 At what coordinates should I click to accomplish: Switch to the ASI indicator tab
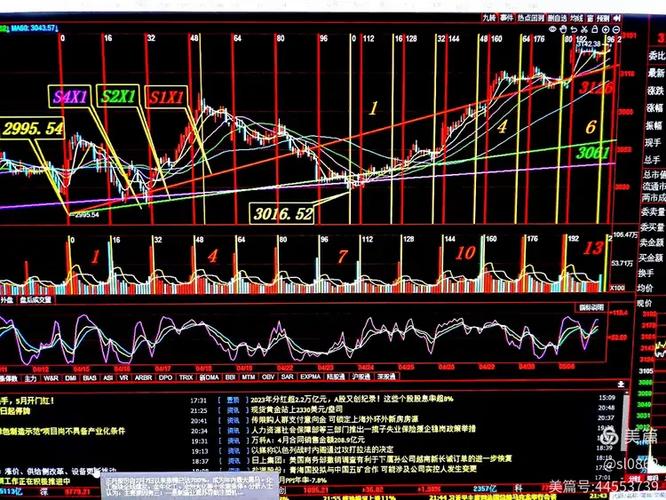coord(108,378)
